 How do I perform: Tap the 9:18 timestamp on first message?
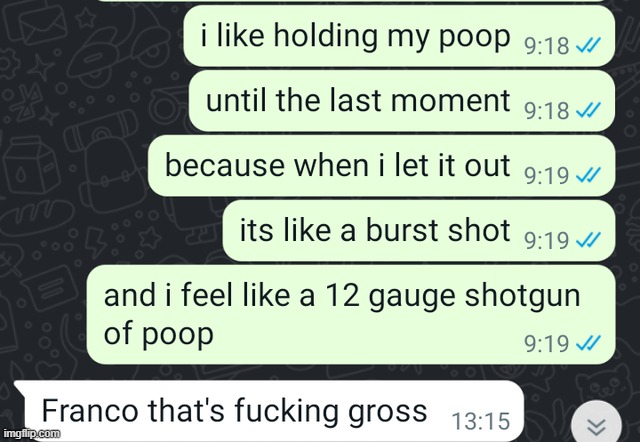(x=547, y=46)
